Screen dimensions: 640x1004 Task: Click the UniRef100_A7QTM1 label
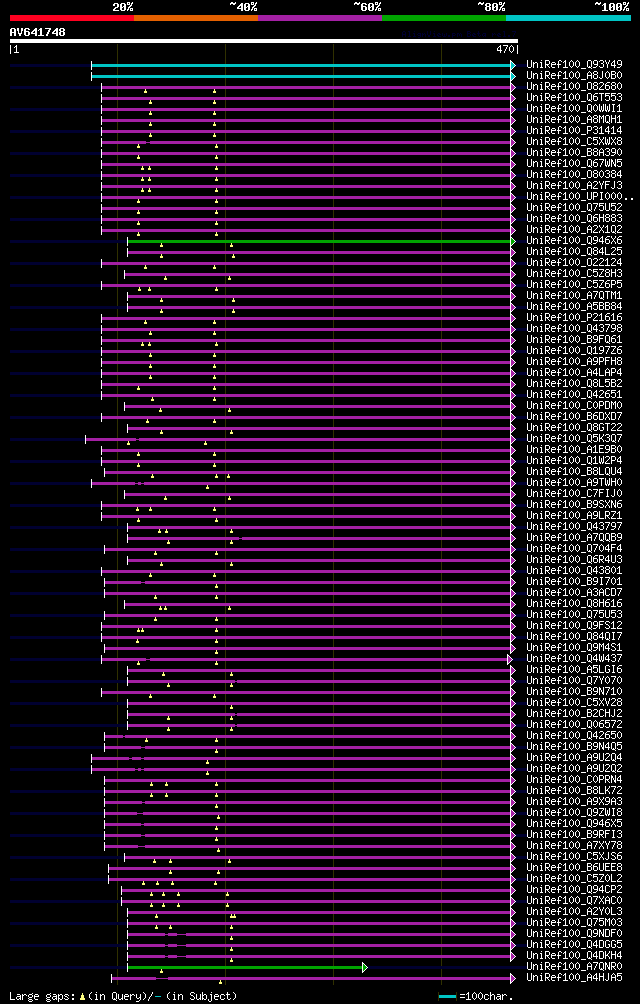574,296
